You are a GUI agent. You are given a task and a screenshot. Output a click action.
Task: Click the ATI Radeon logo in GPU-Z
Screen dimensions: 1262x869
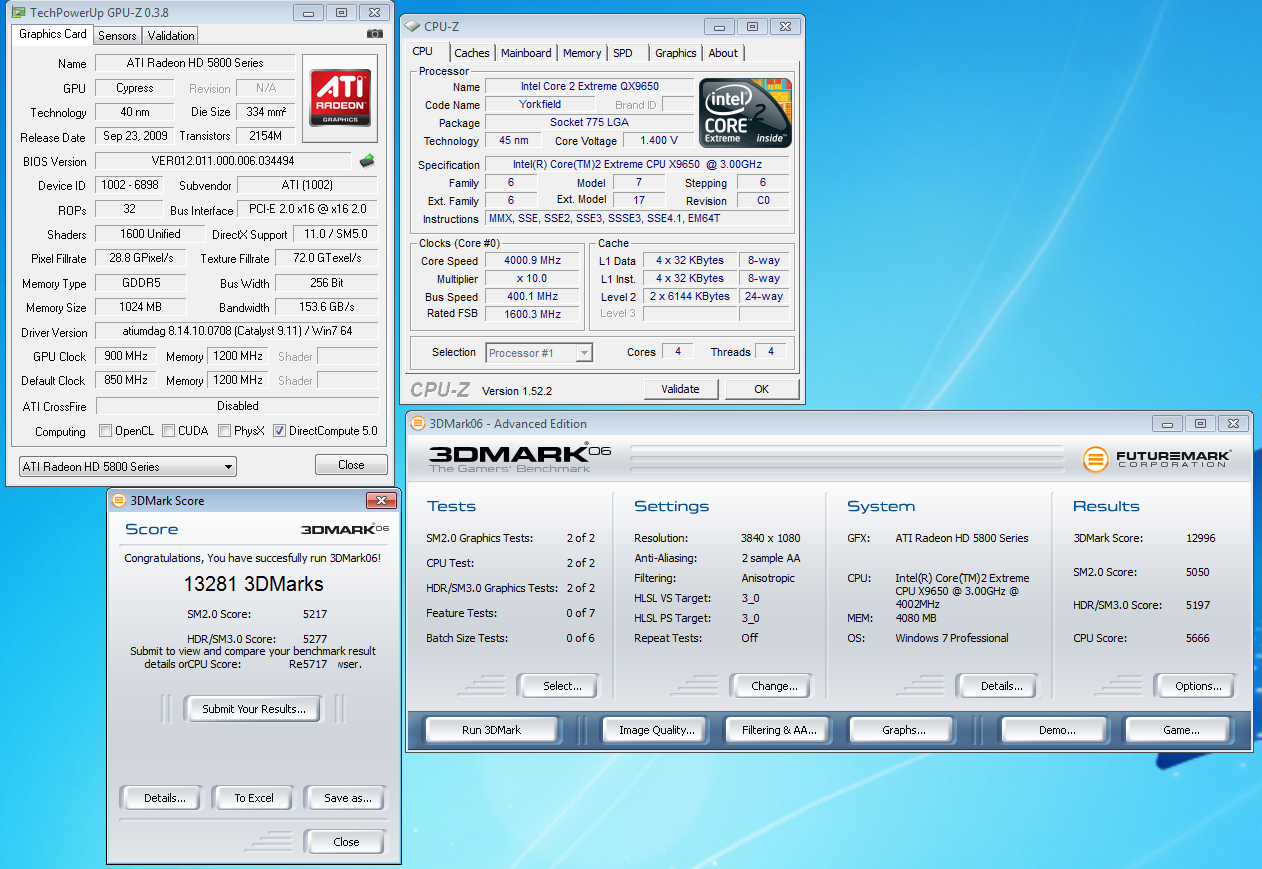[340, 96]
